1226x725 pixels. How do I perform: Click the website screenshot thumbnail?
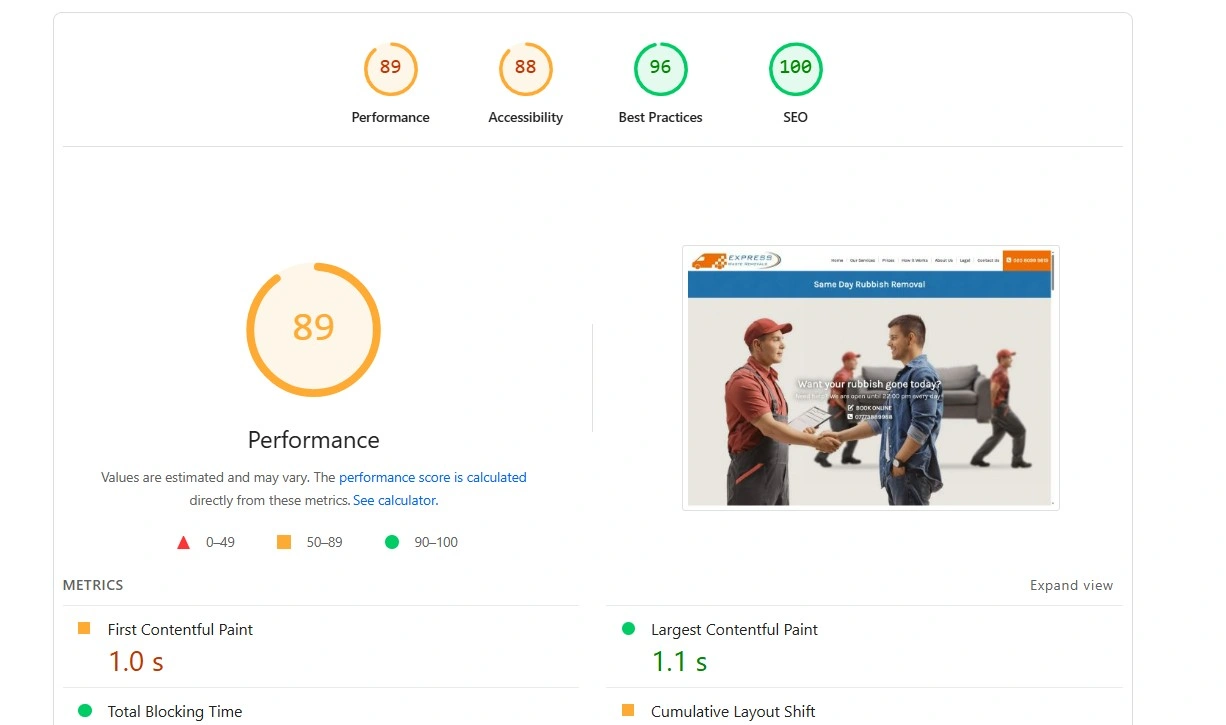870,377
